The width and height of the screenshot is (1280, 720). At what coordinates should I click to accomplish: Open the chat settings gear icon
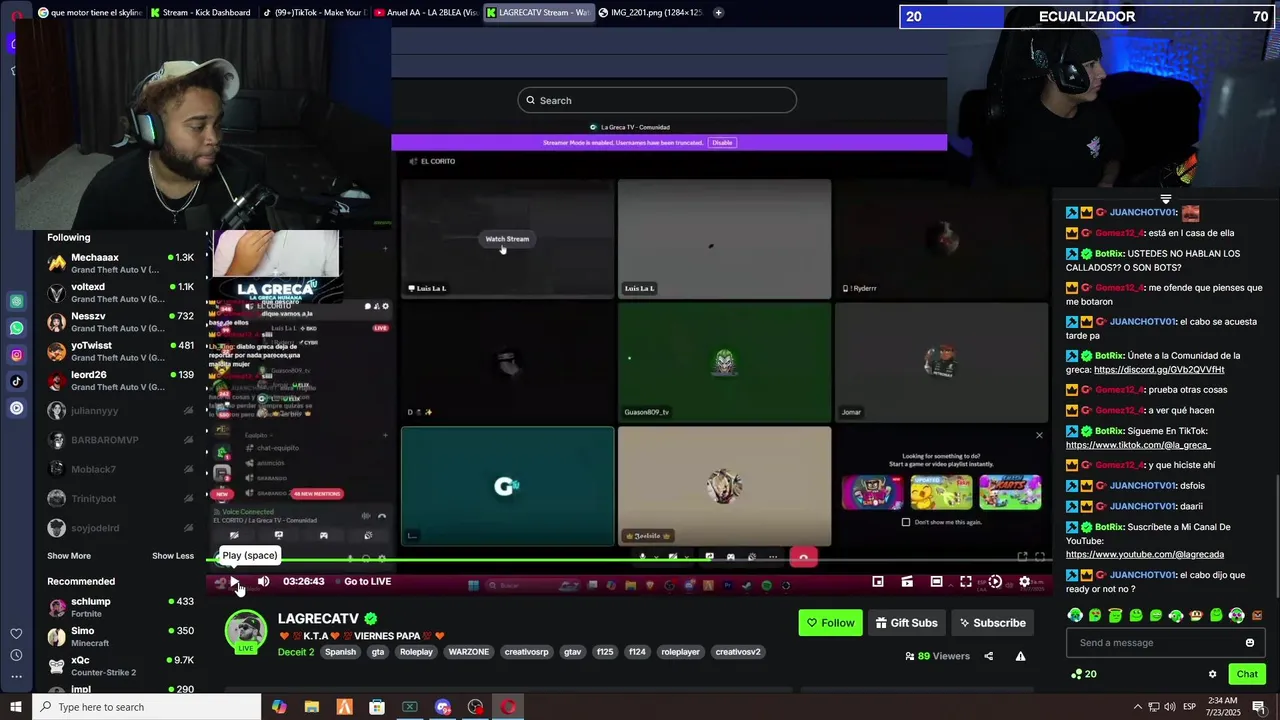[1212, 674]
